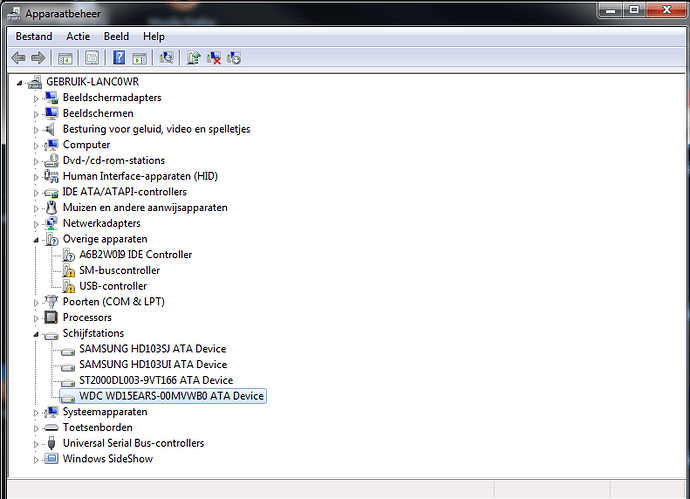Select SAMSUNG HD103UI ATA Device

pos(153,365)
